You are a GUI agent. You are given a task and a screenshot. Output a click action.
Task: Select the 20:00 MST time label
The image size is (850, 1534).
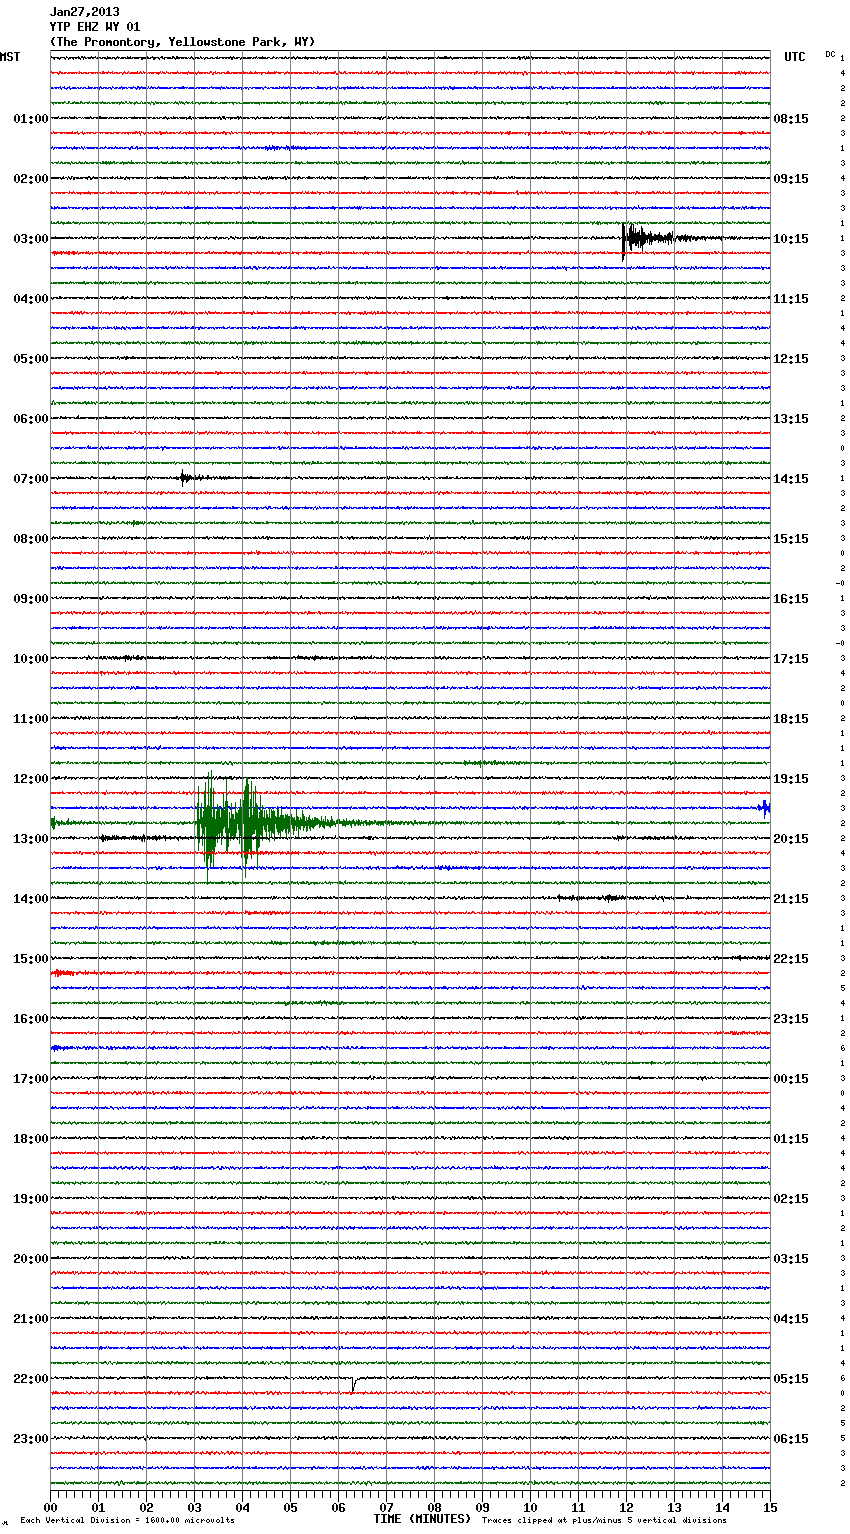pyautogui.click(x=30, y=1259)
